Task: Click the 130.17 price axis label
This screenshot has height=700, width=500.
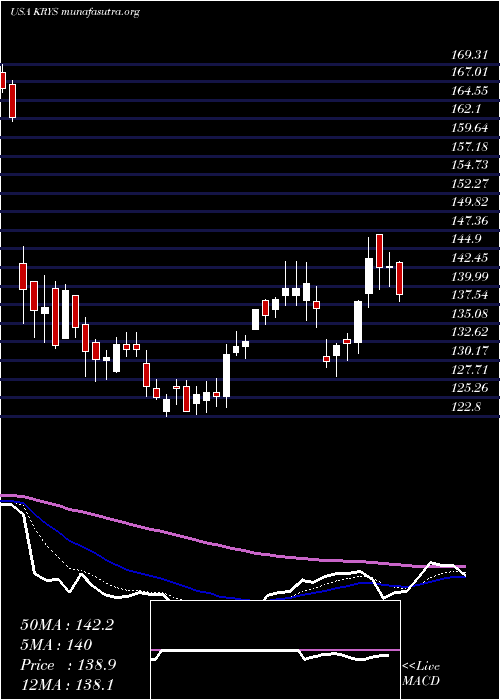Action: pyautogui.click(x=470, y=351)
